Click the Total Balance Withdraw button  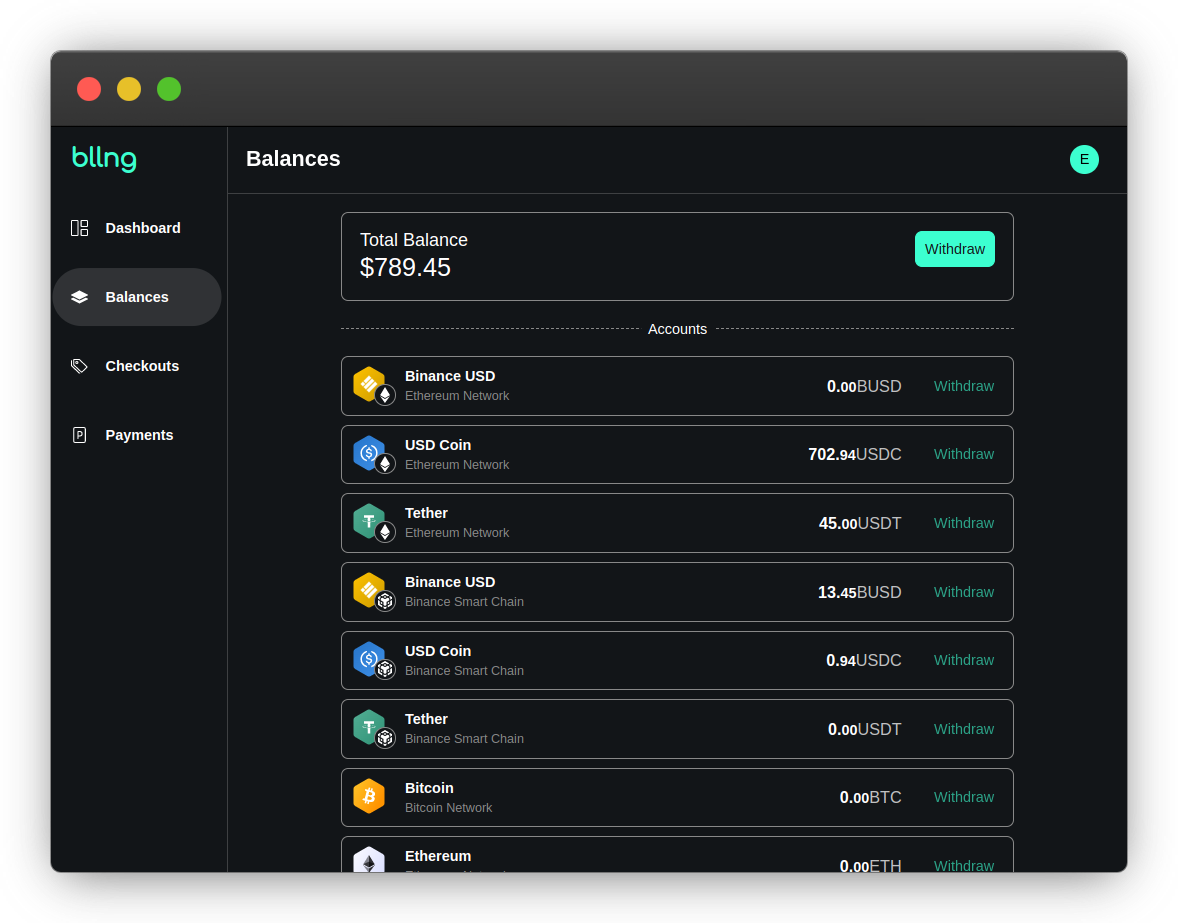954,249
